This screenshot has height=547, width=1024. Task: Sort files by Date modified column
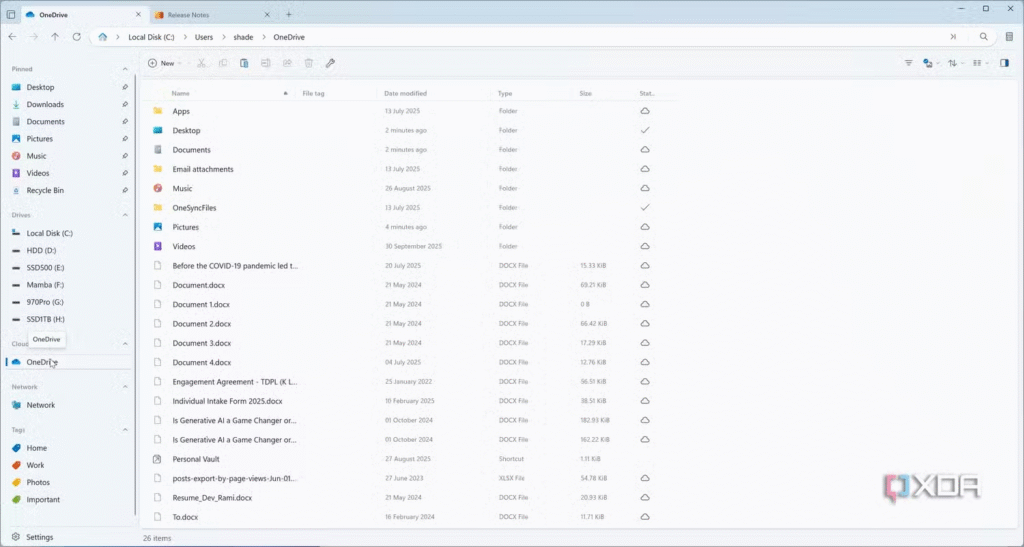(x=405, y=93)
